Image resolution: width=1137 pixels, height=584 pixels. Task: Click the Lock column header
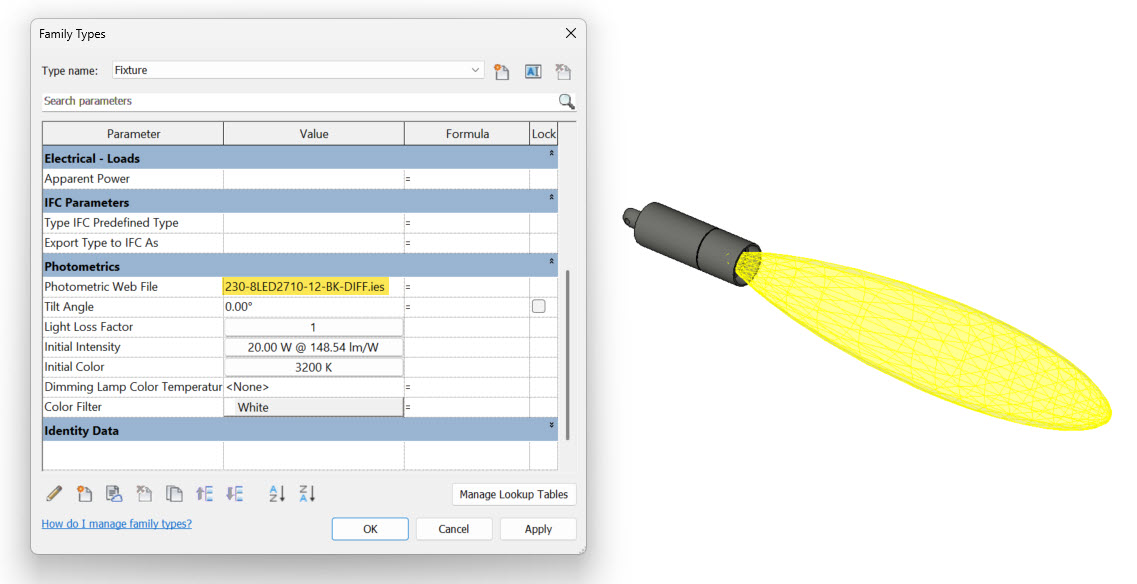click(544, 133)
